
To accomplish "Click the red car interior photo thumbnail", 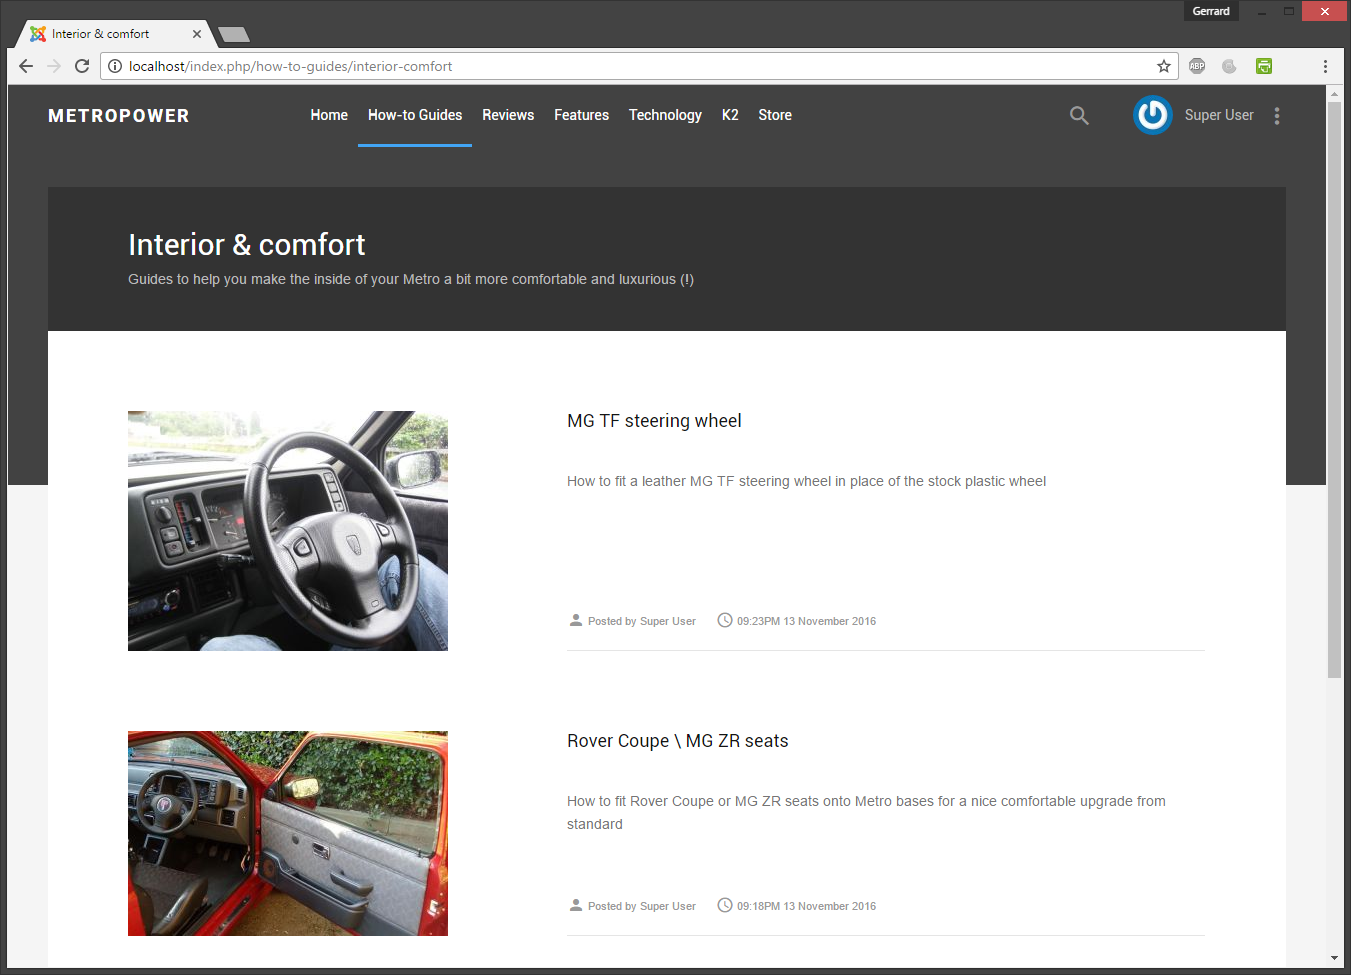I will click(x=288, y=833).
